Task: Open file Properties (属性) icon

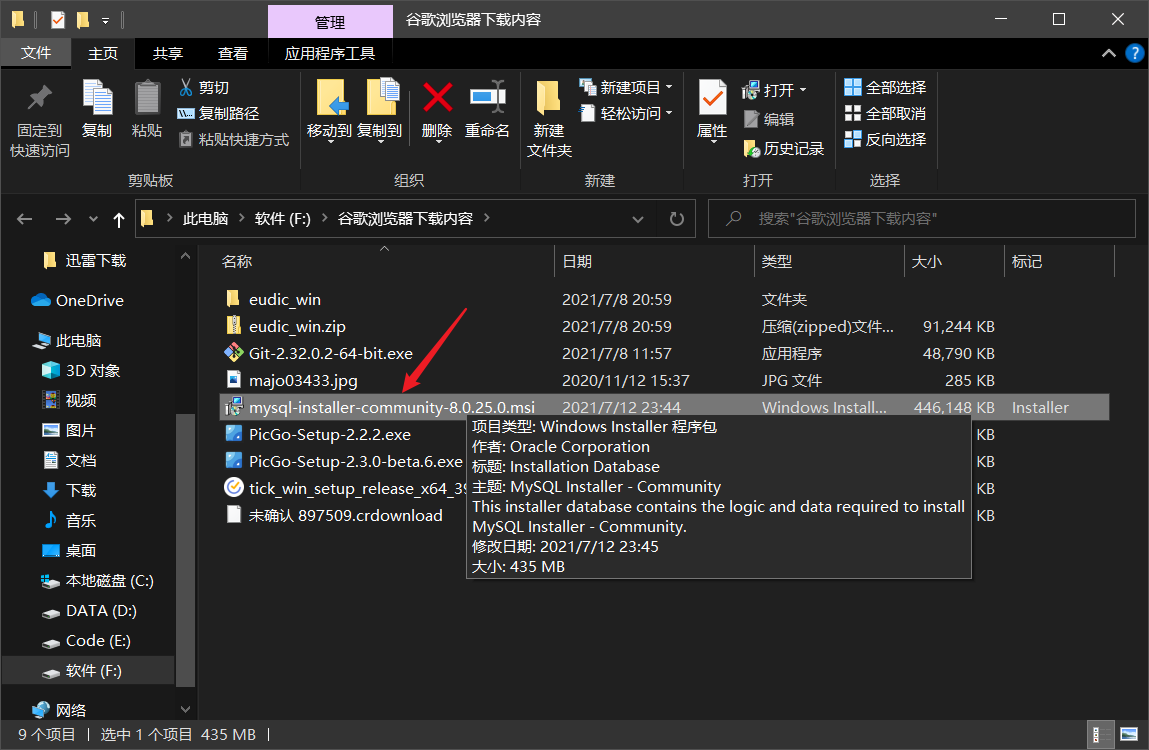Action: point(712,110)
